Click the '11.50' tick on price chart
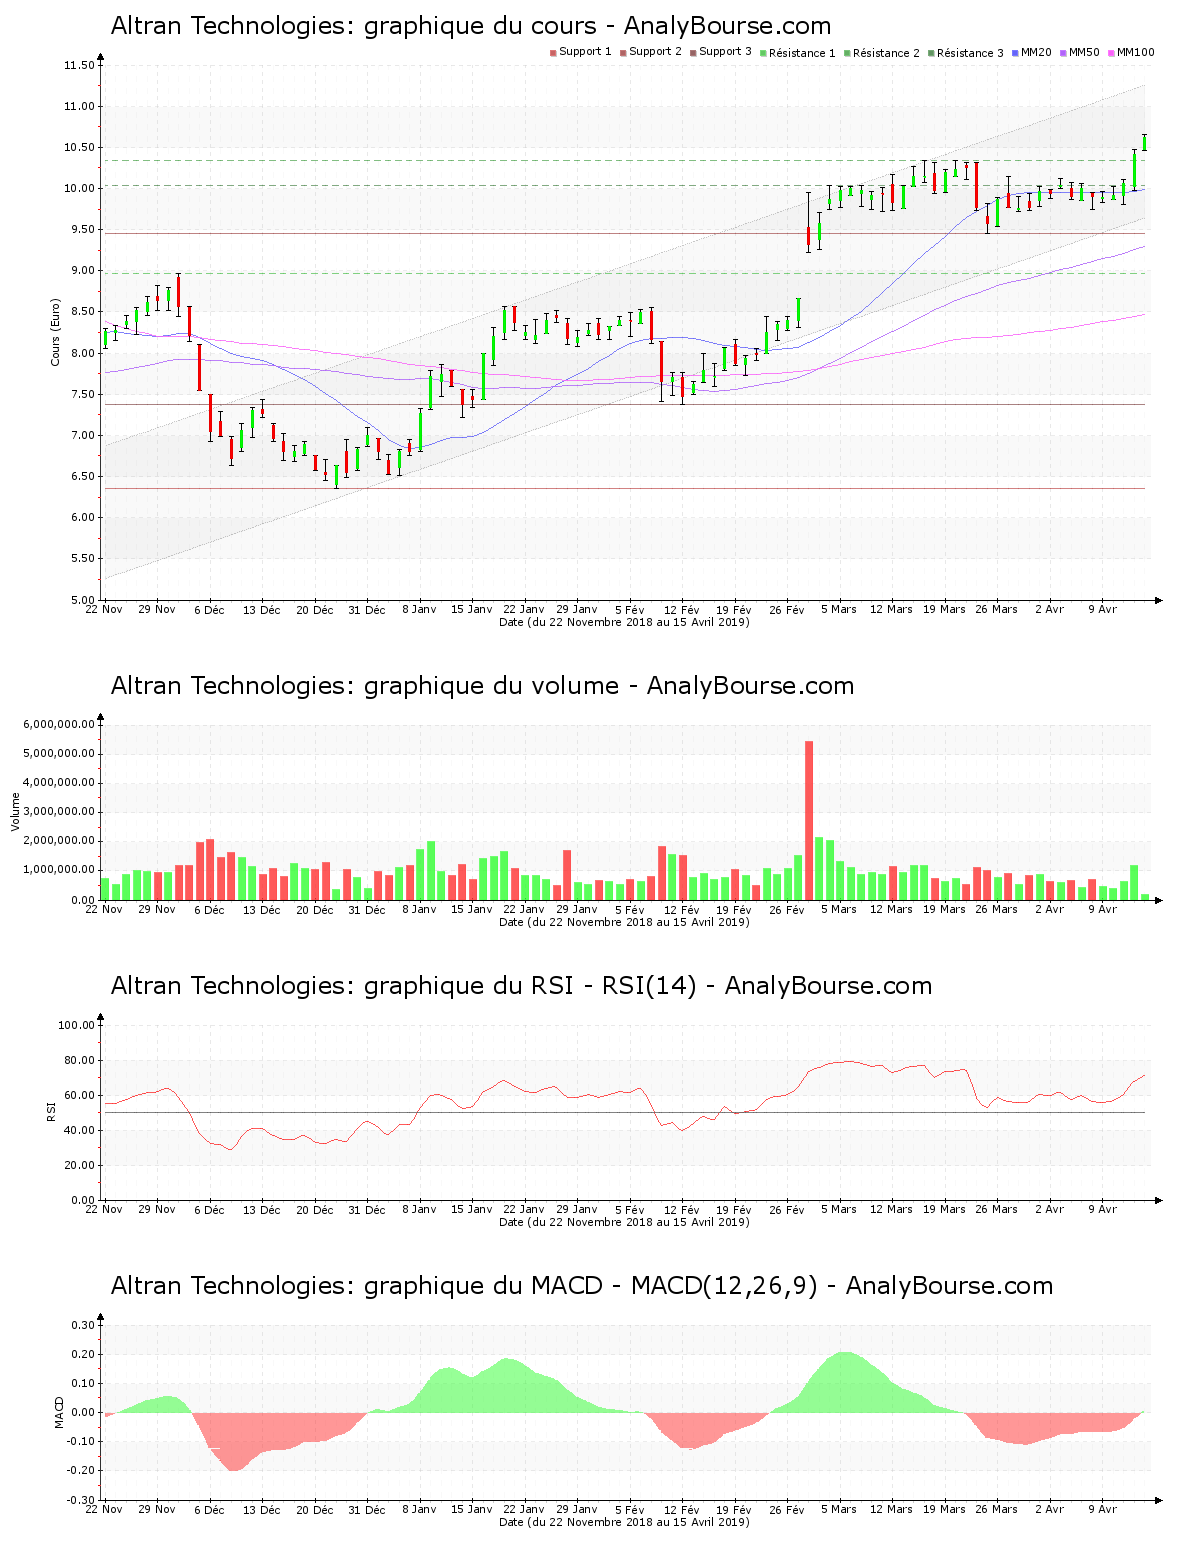 [x=79, y=66]
